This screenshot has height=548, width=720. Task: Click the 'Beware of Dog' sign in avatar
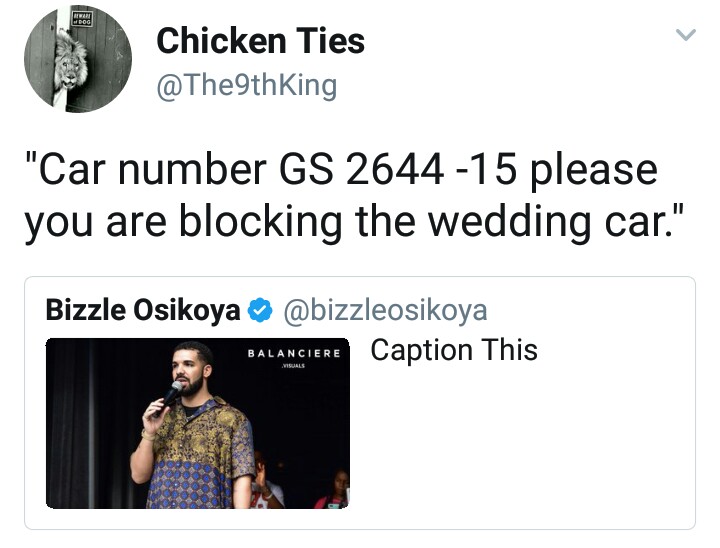(x=83, y=20)
